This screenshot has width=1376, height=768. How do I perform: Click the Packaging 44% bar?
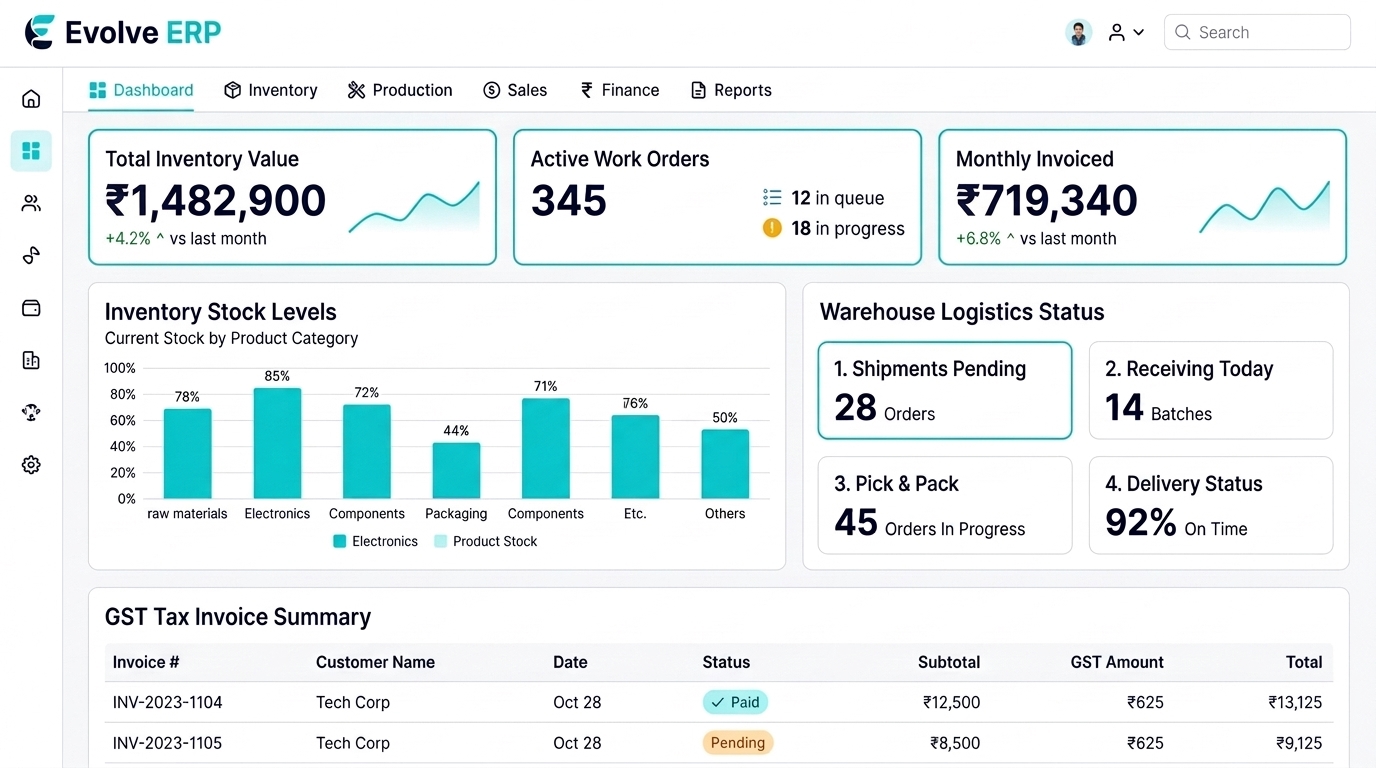(456, 470)
